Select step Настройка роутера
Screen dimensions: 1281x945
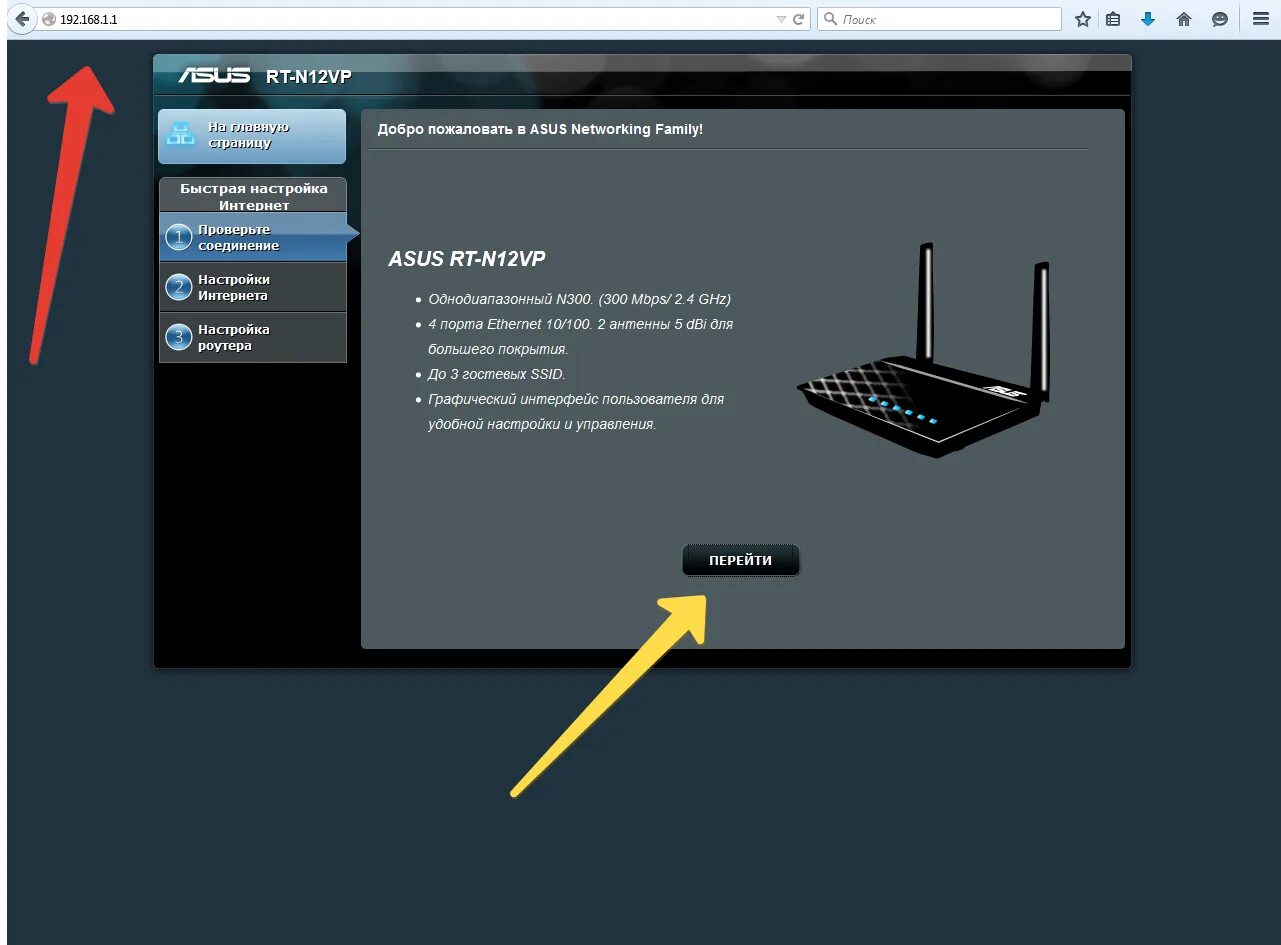253,337
